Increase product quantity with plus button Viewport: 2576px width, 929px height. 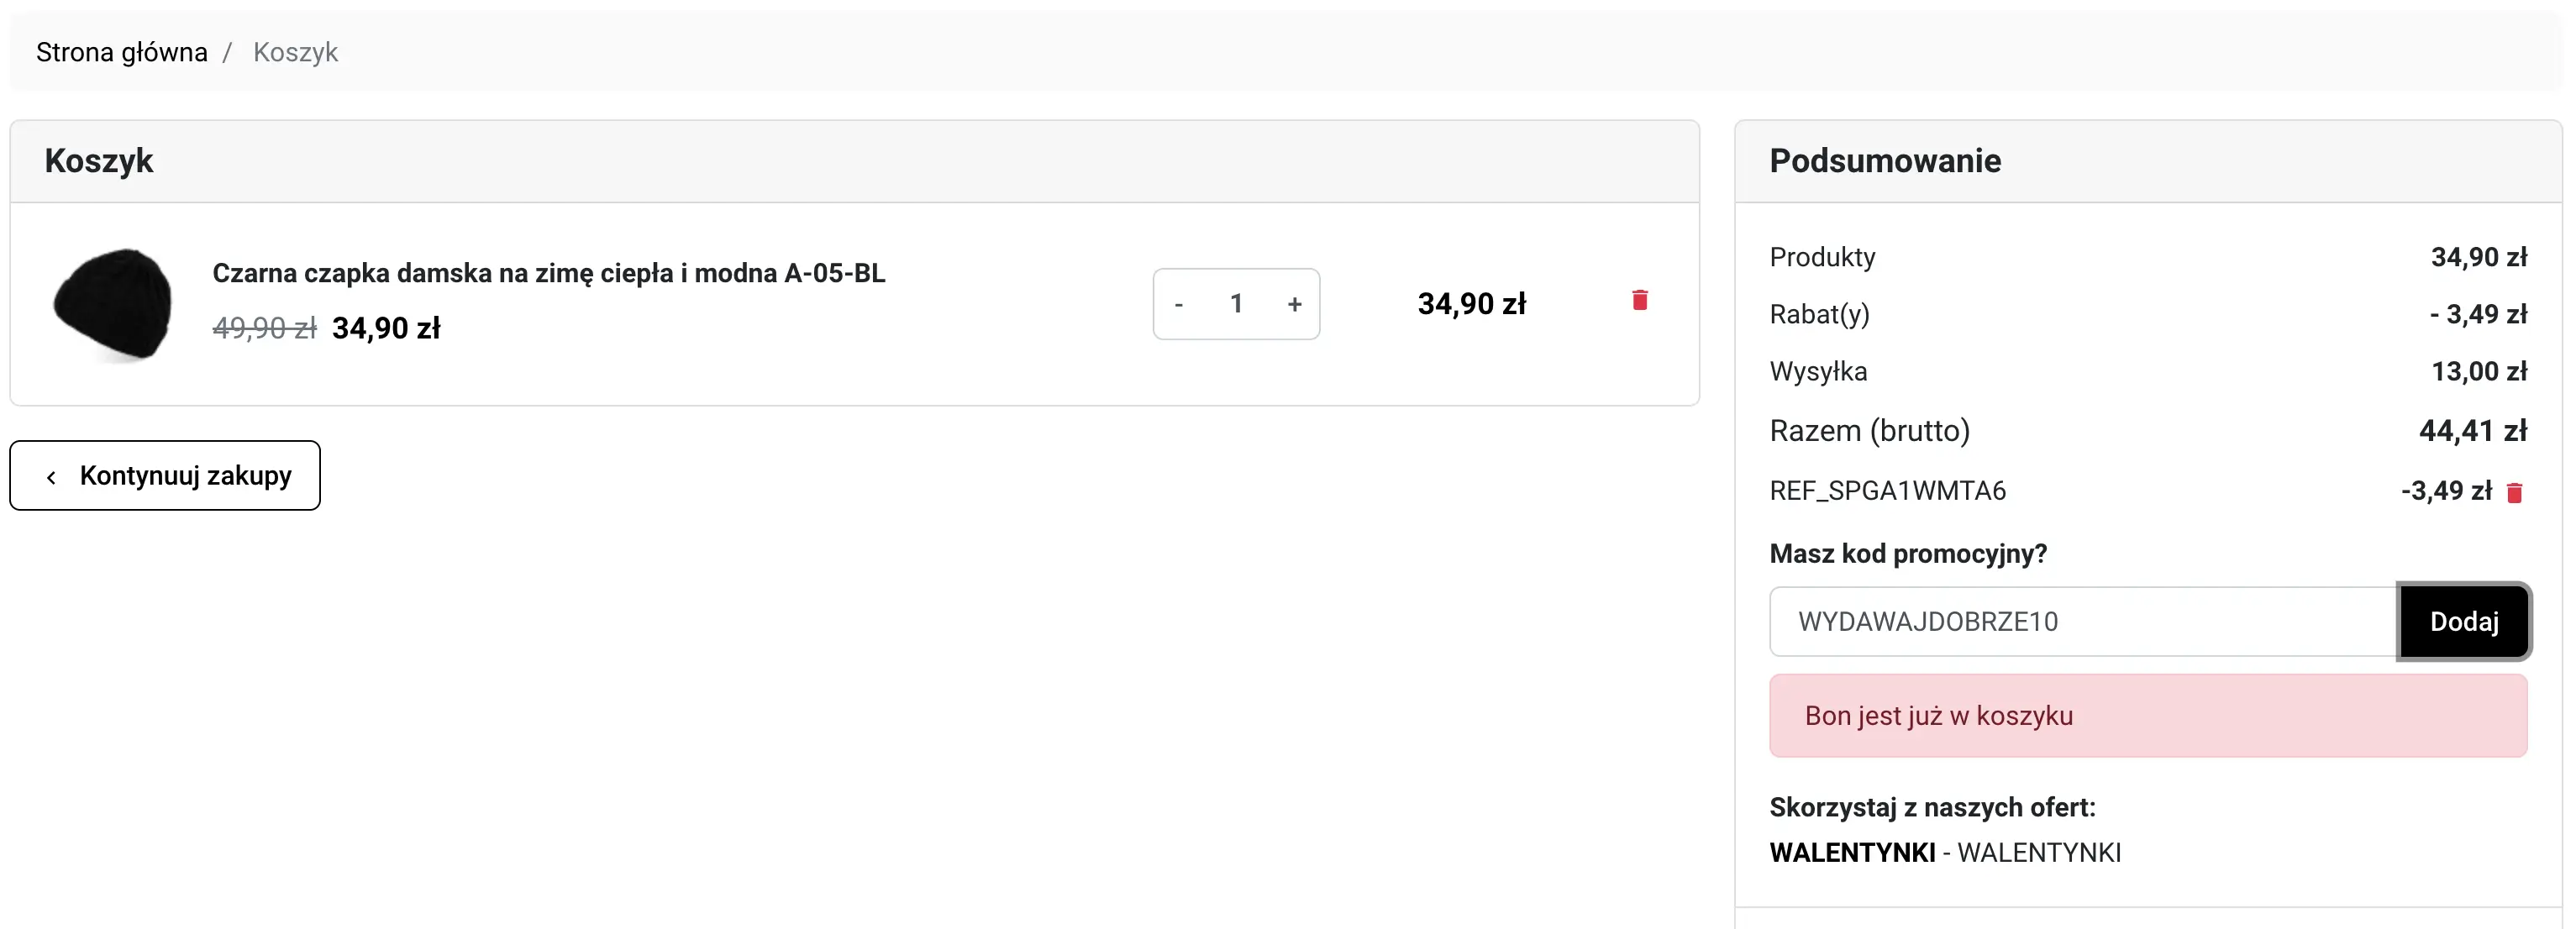(1294, 304)
